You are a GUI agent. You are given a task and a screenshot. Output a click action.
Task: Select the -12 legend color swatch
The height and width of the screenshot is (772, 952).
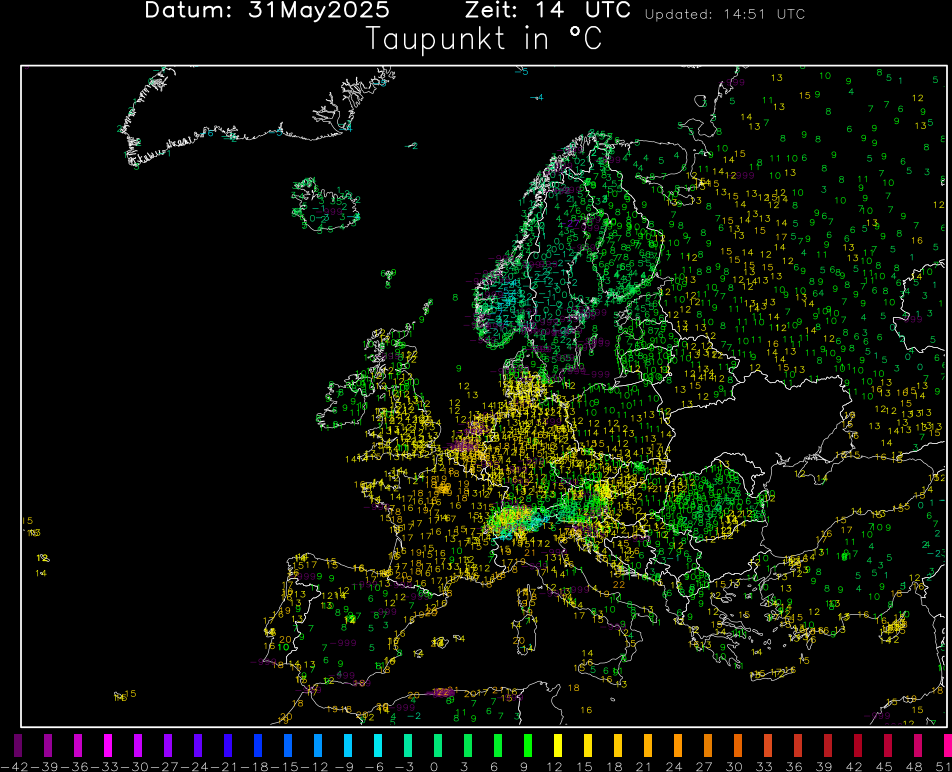(x=318, y=745)
